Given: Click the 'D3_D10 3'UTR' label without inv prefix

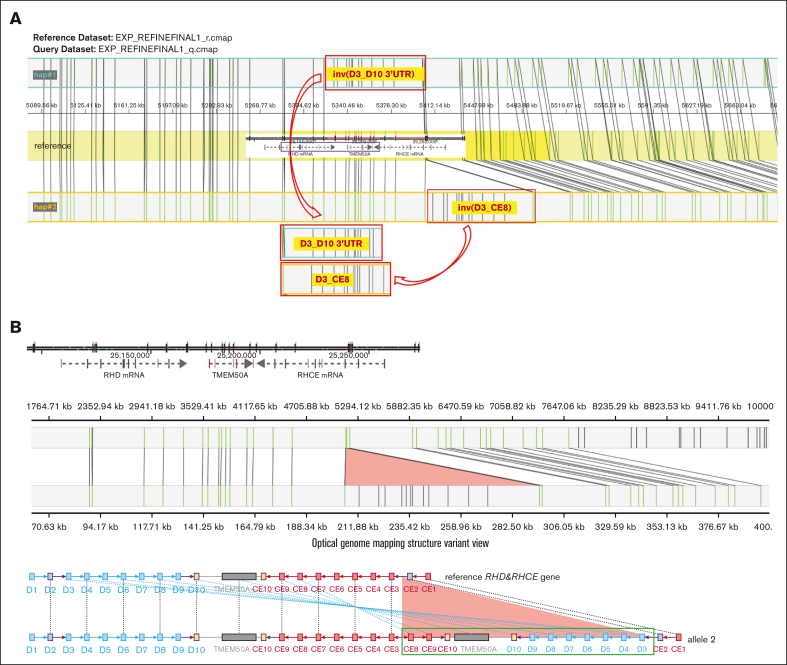Looking at the screenshot, I should [331, 243].
